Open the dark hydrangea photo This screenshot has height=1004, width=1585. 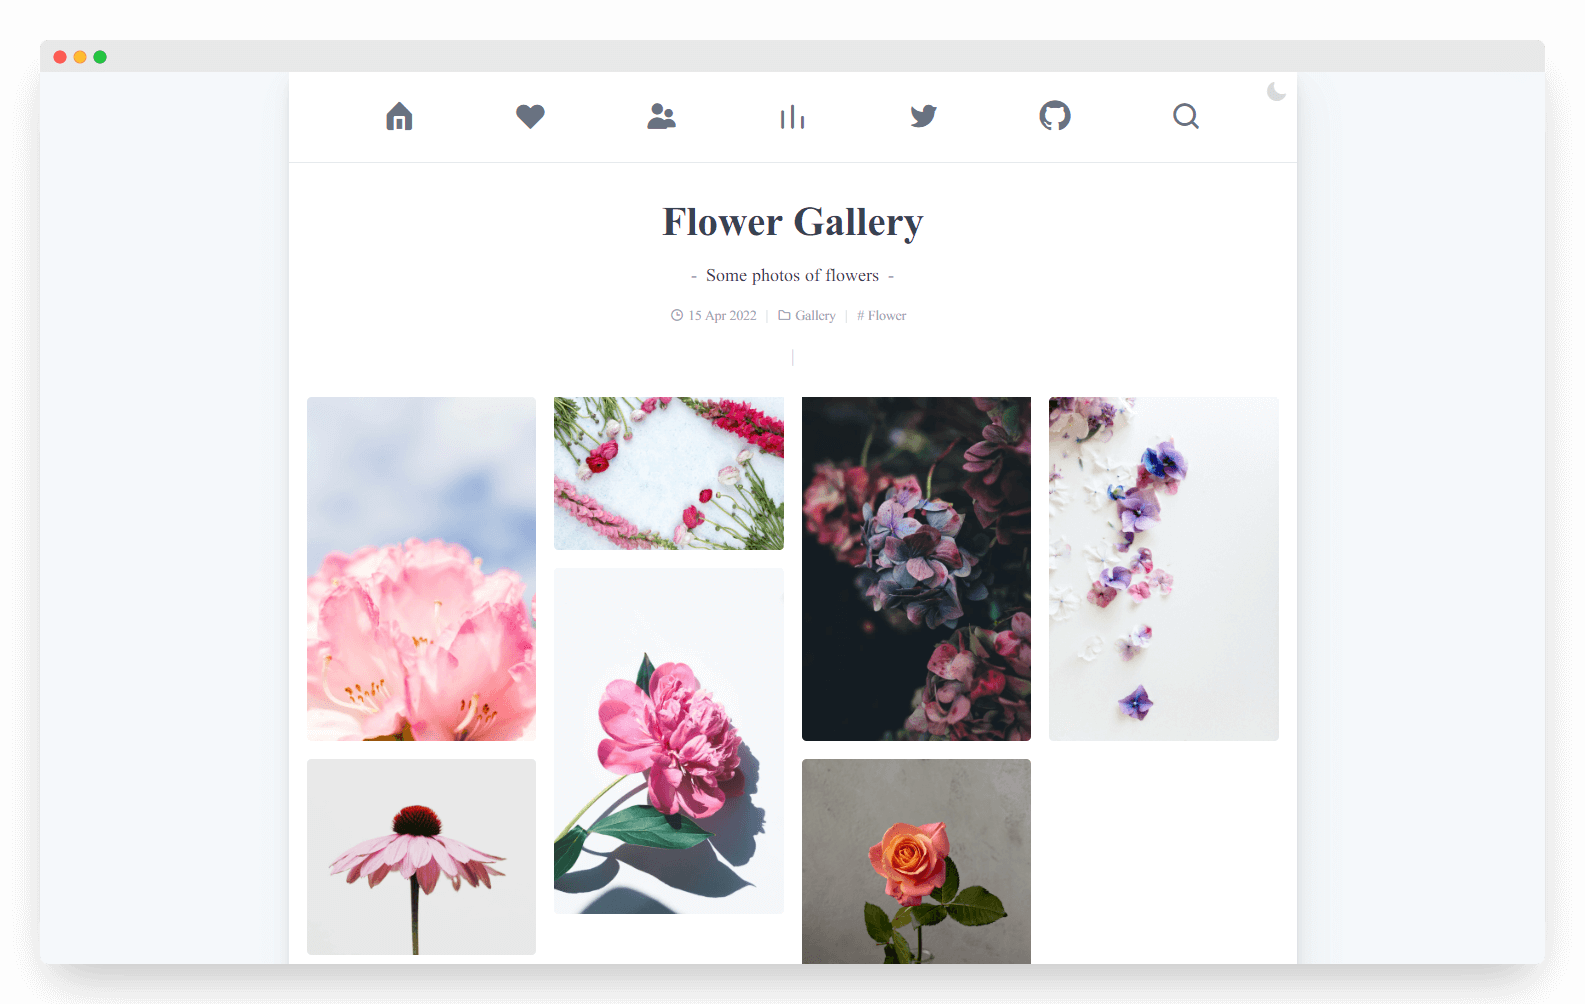pyautogui.click(x=916, y=569)
